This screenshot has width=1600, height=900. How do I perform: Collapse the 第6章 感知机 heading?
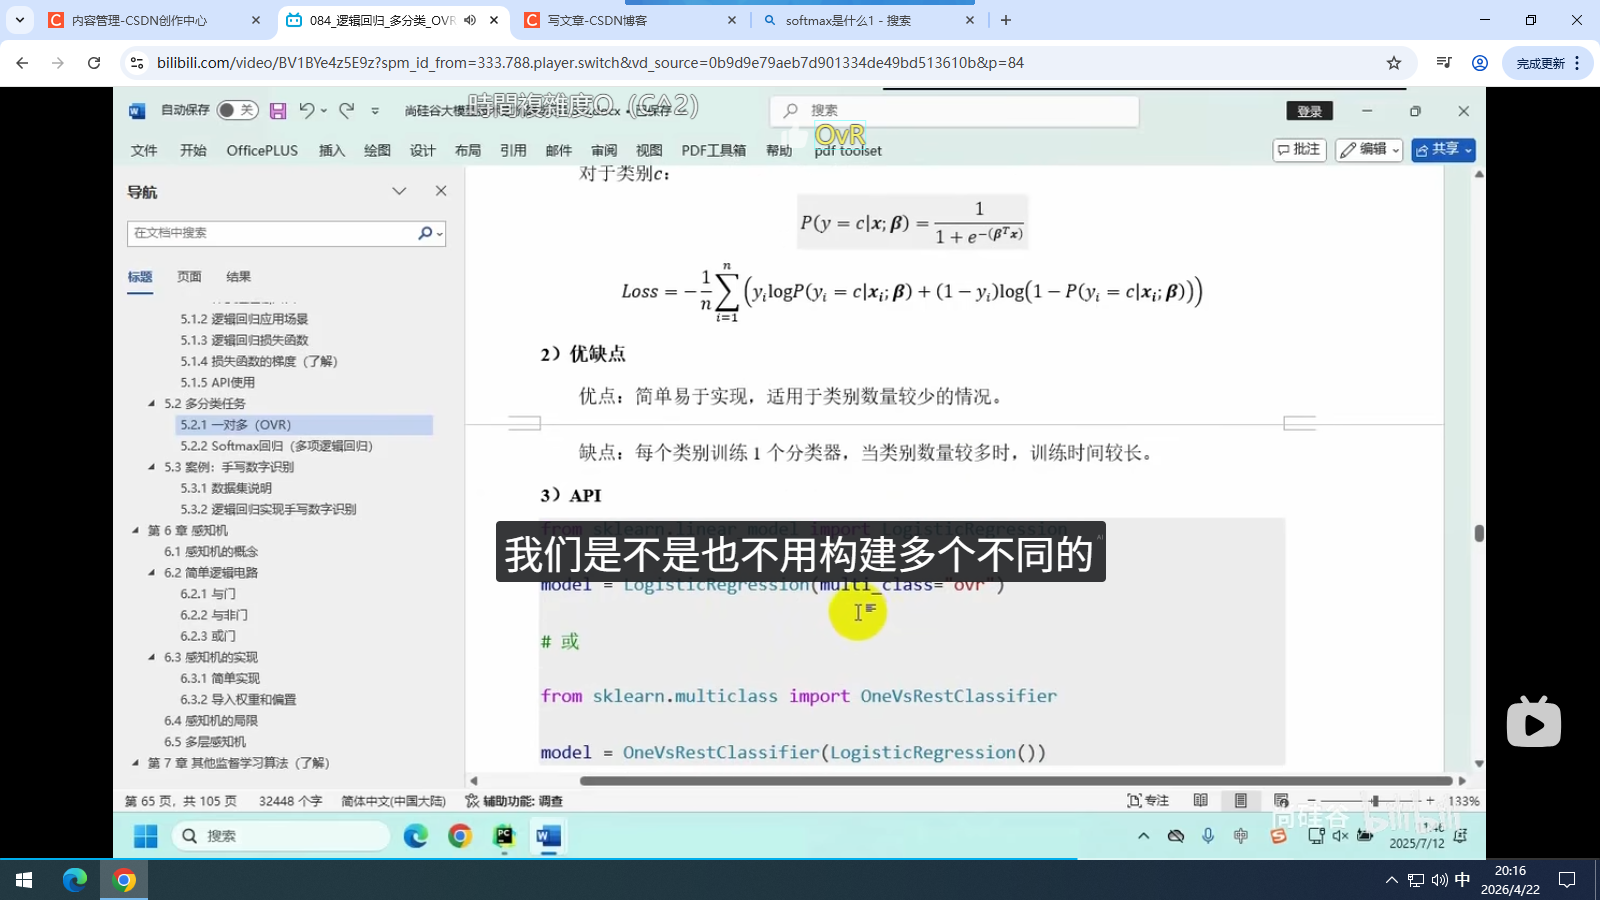(x=135, y=530)
